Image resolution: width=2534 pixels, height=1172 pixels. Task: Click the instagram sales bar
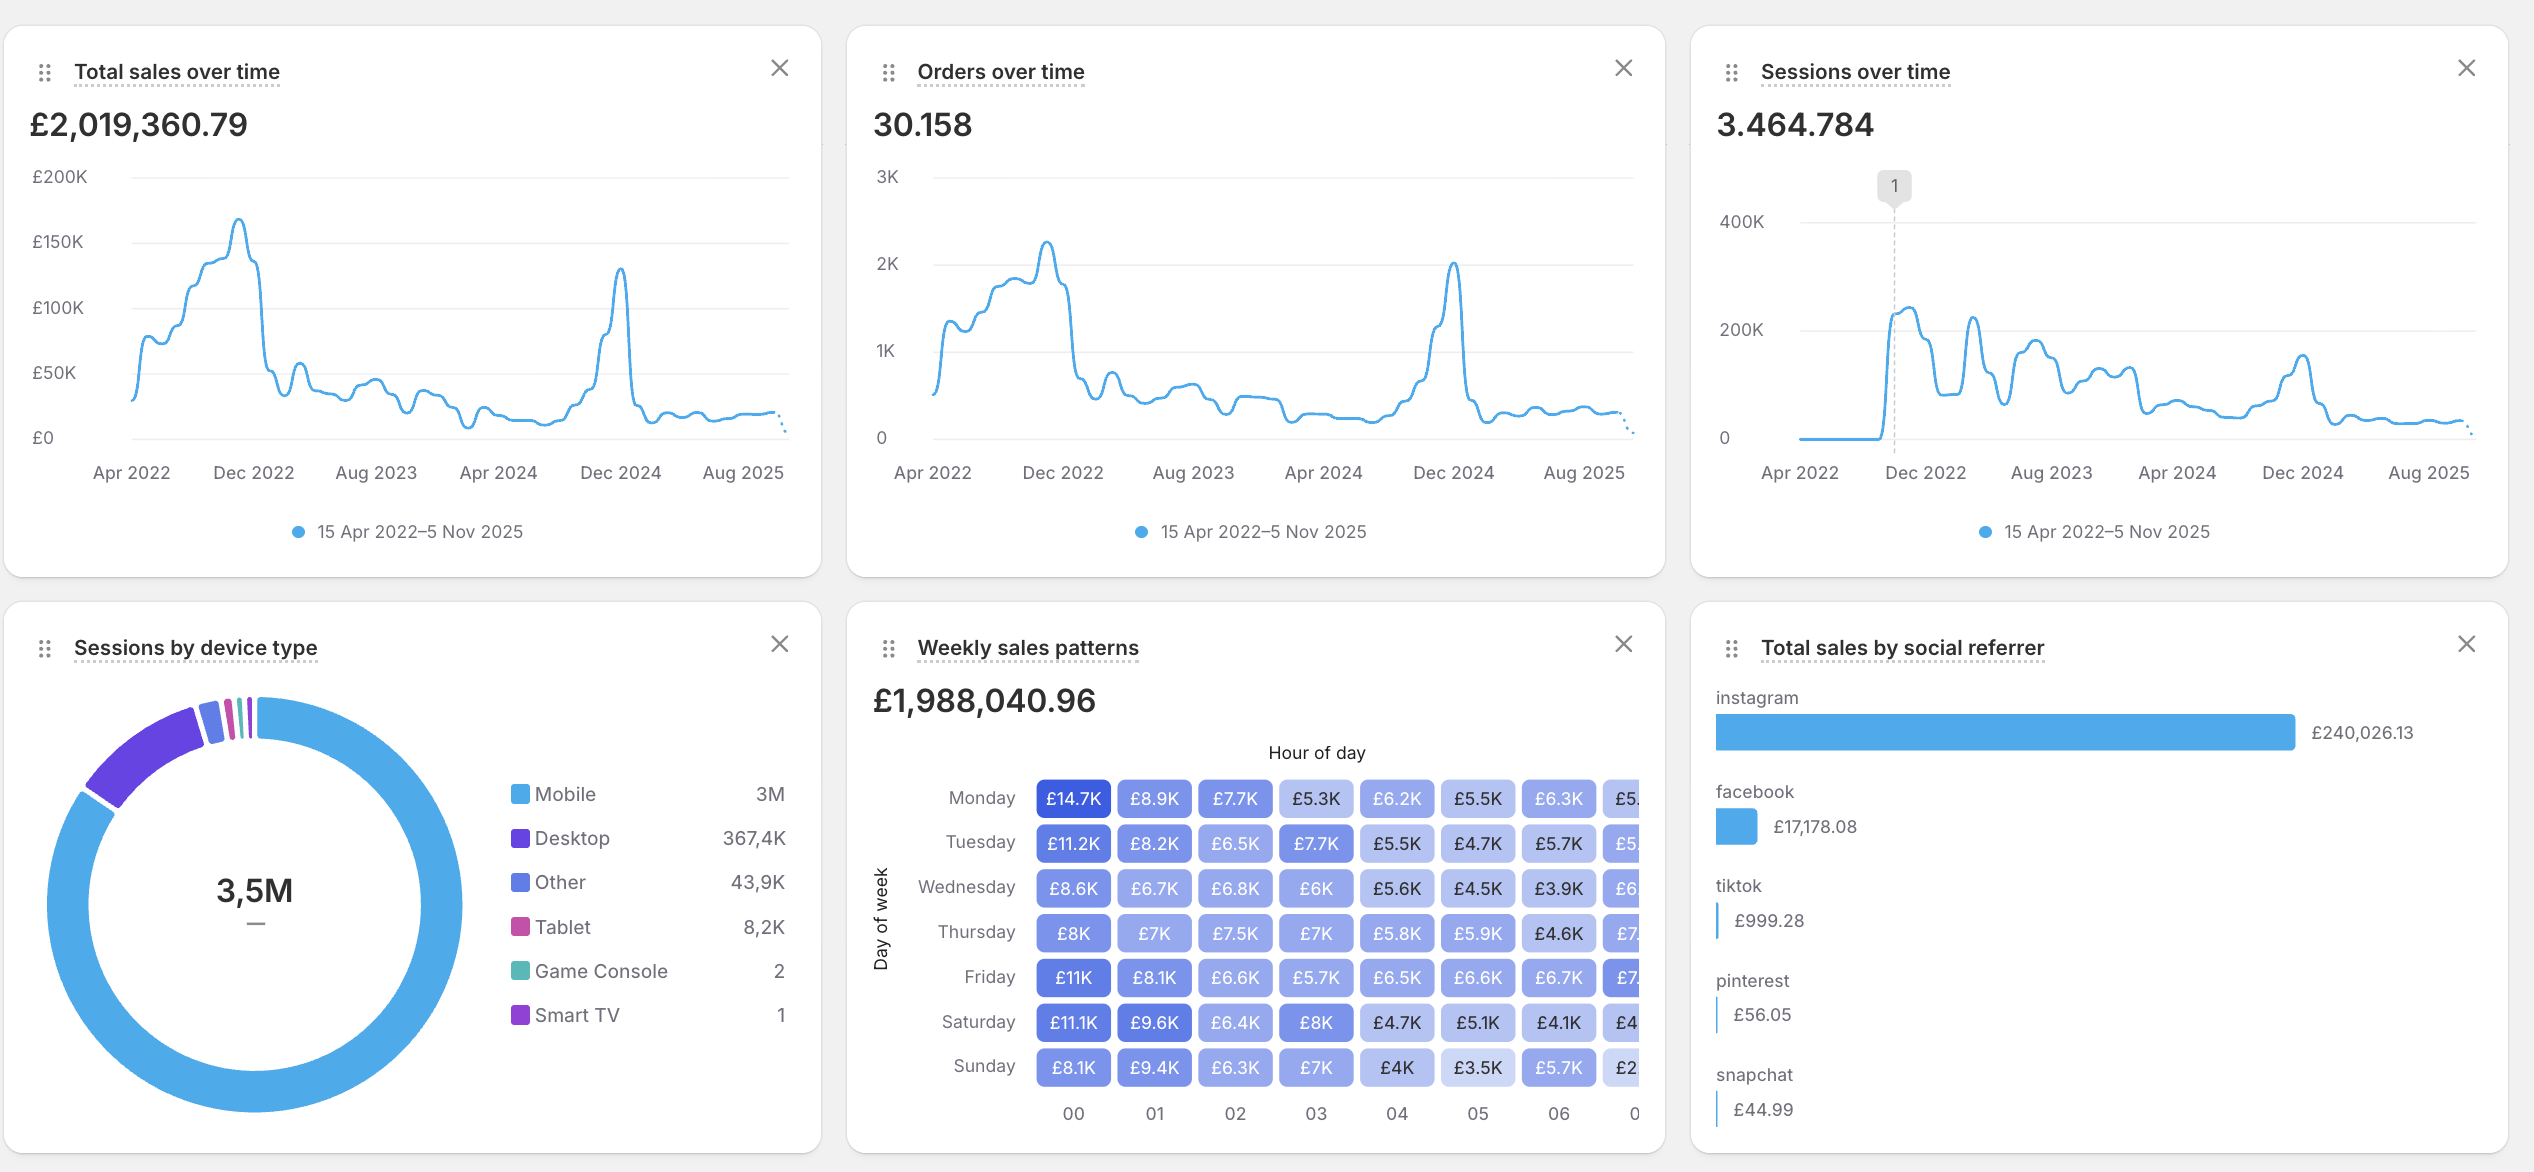(2004, 732)
